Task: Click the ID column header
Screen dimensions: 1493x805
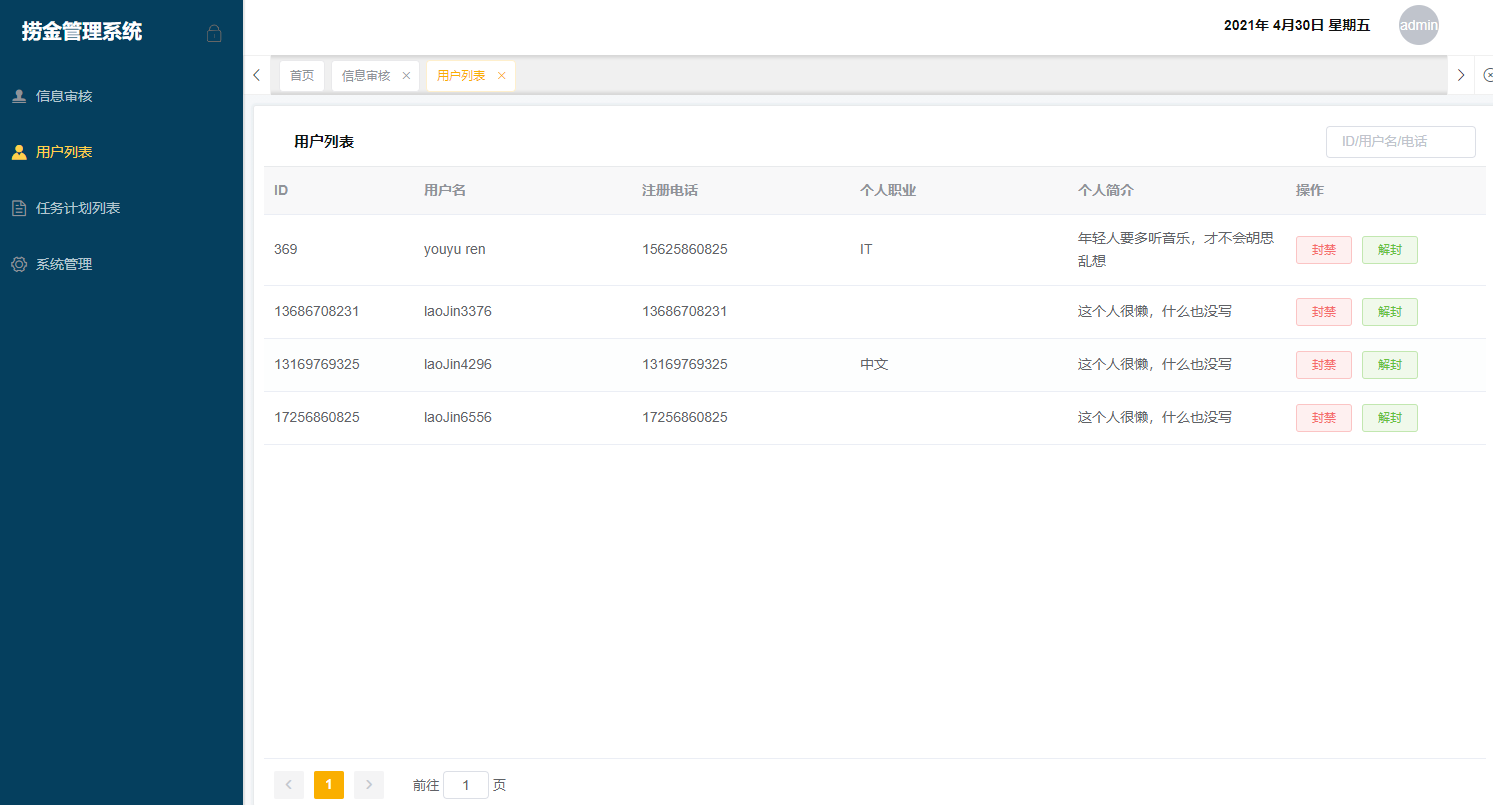Action: [281, 190]
